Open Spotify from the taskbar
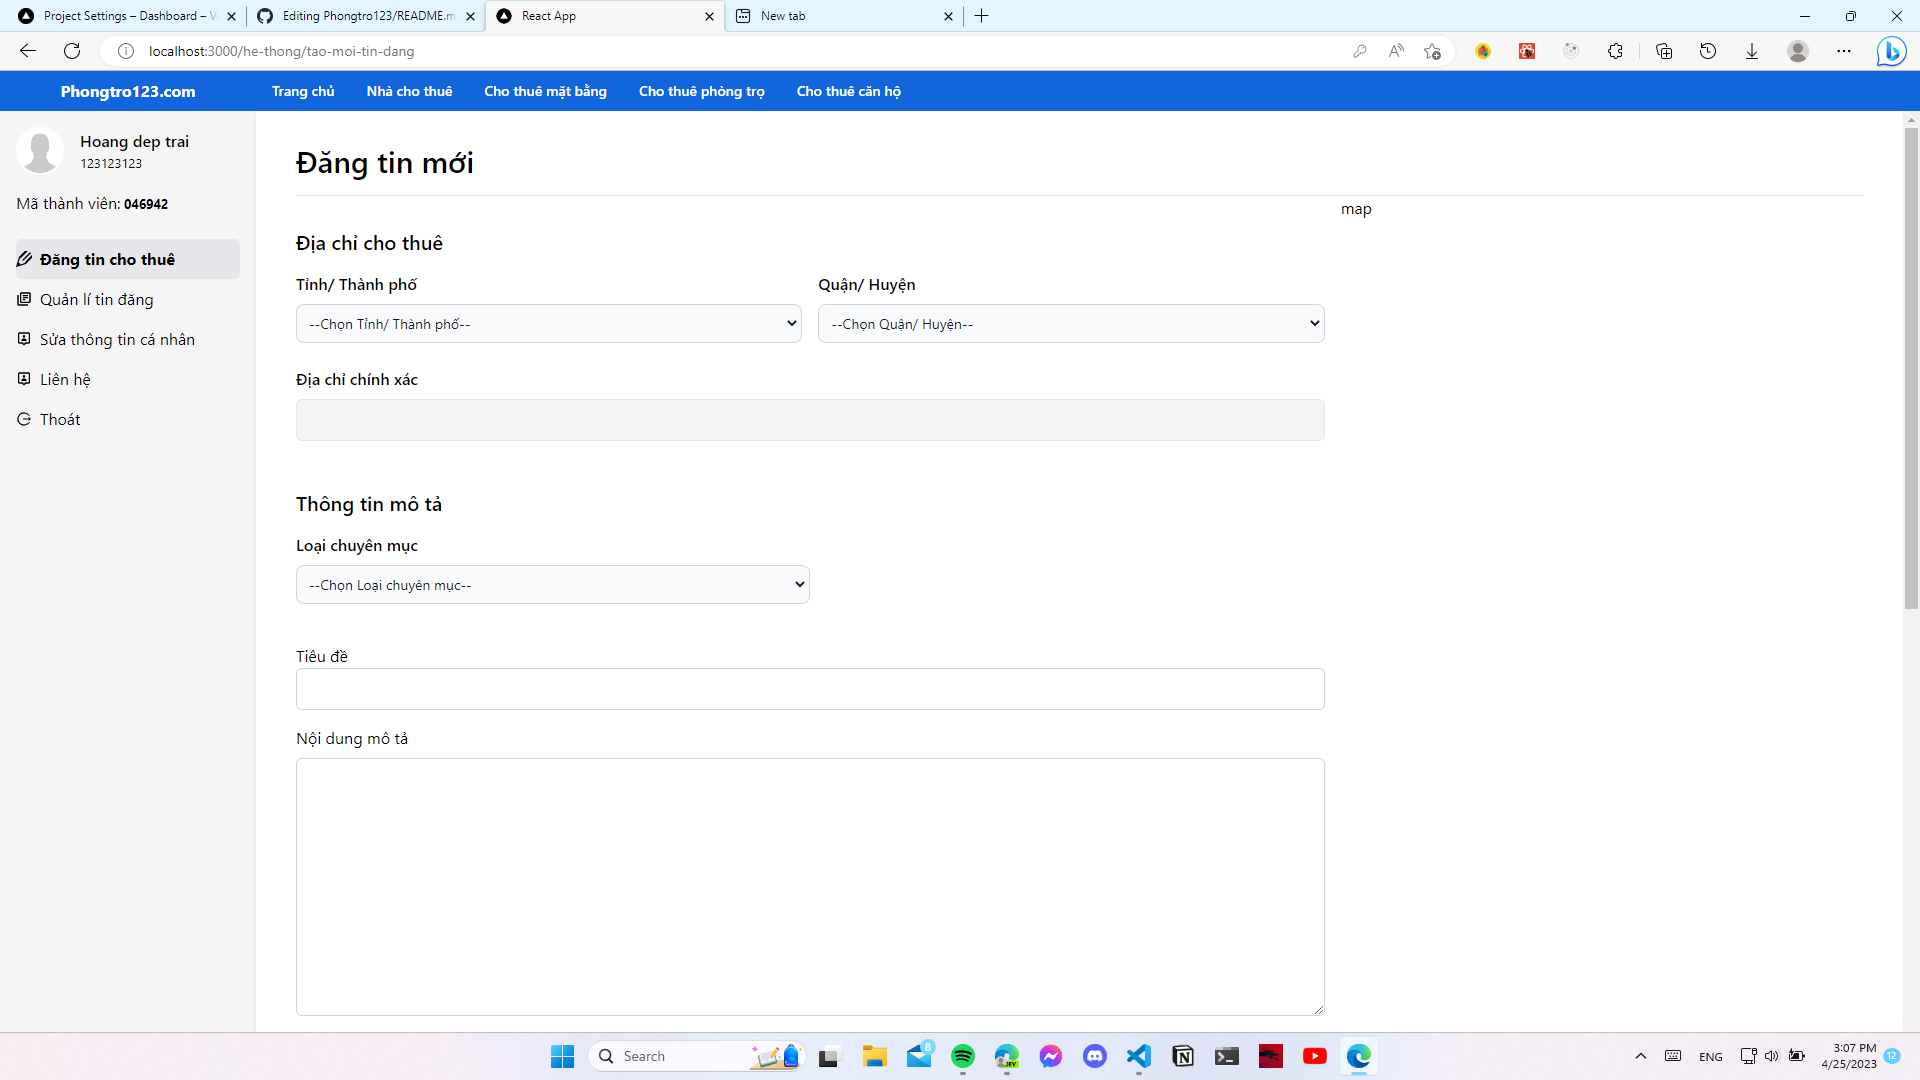Image resolution: width=1920 pixels, height=1080 pixels. [963, 1056]
